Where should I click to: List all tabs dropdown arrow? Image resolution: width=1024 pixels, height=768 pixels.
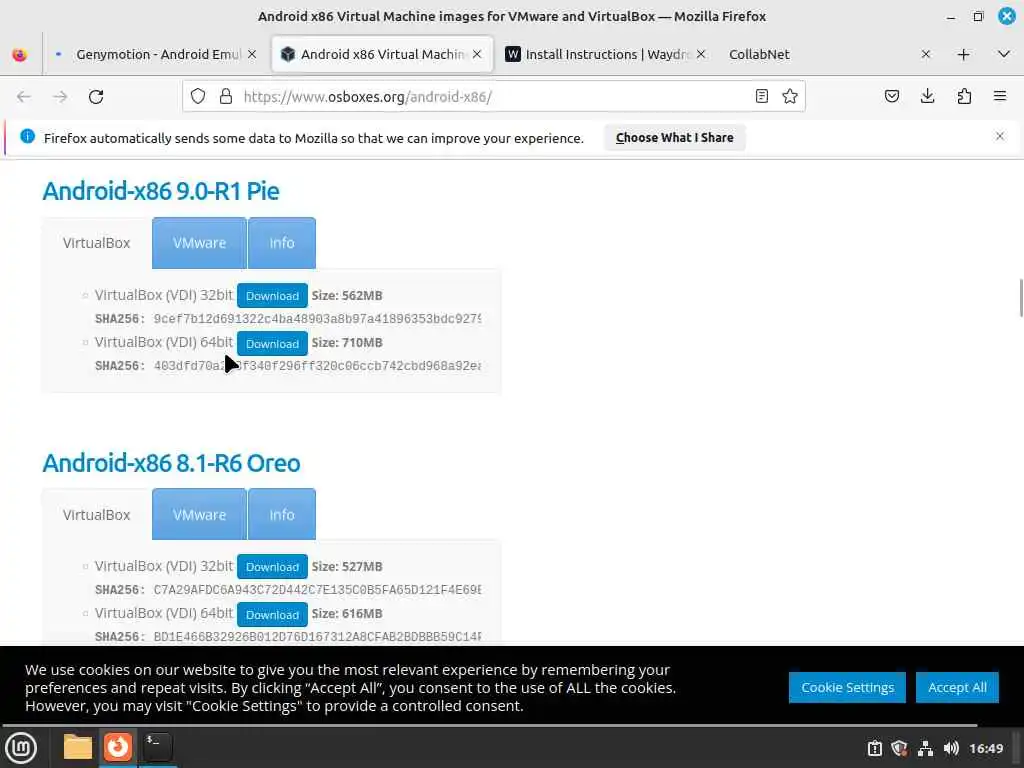click(1004, 54)
